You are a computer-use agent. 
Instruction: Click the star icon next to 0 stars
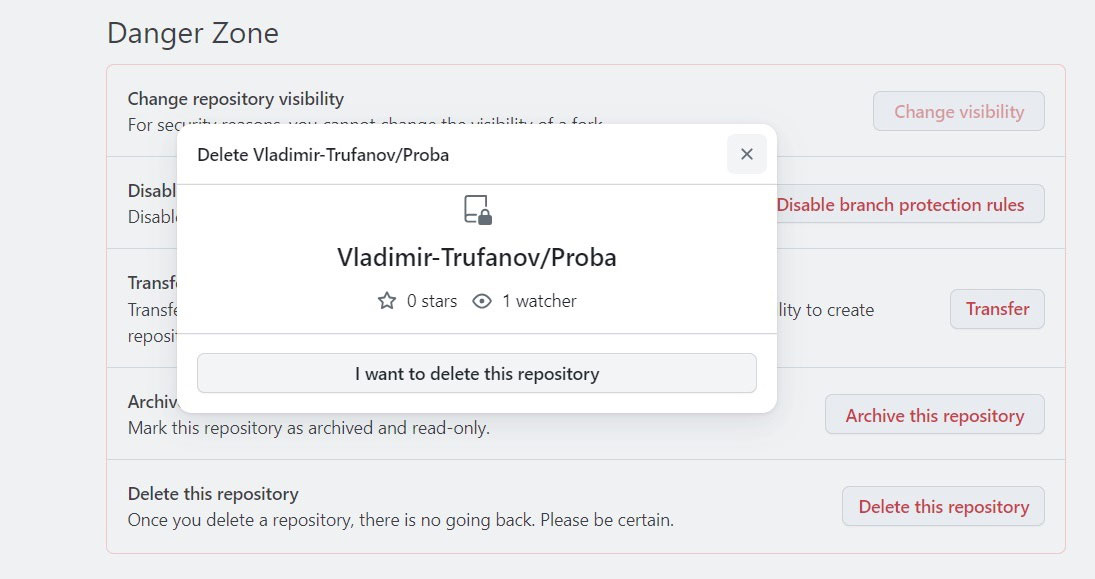point(386,300)
